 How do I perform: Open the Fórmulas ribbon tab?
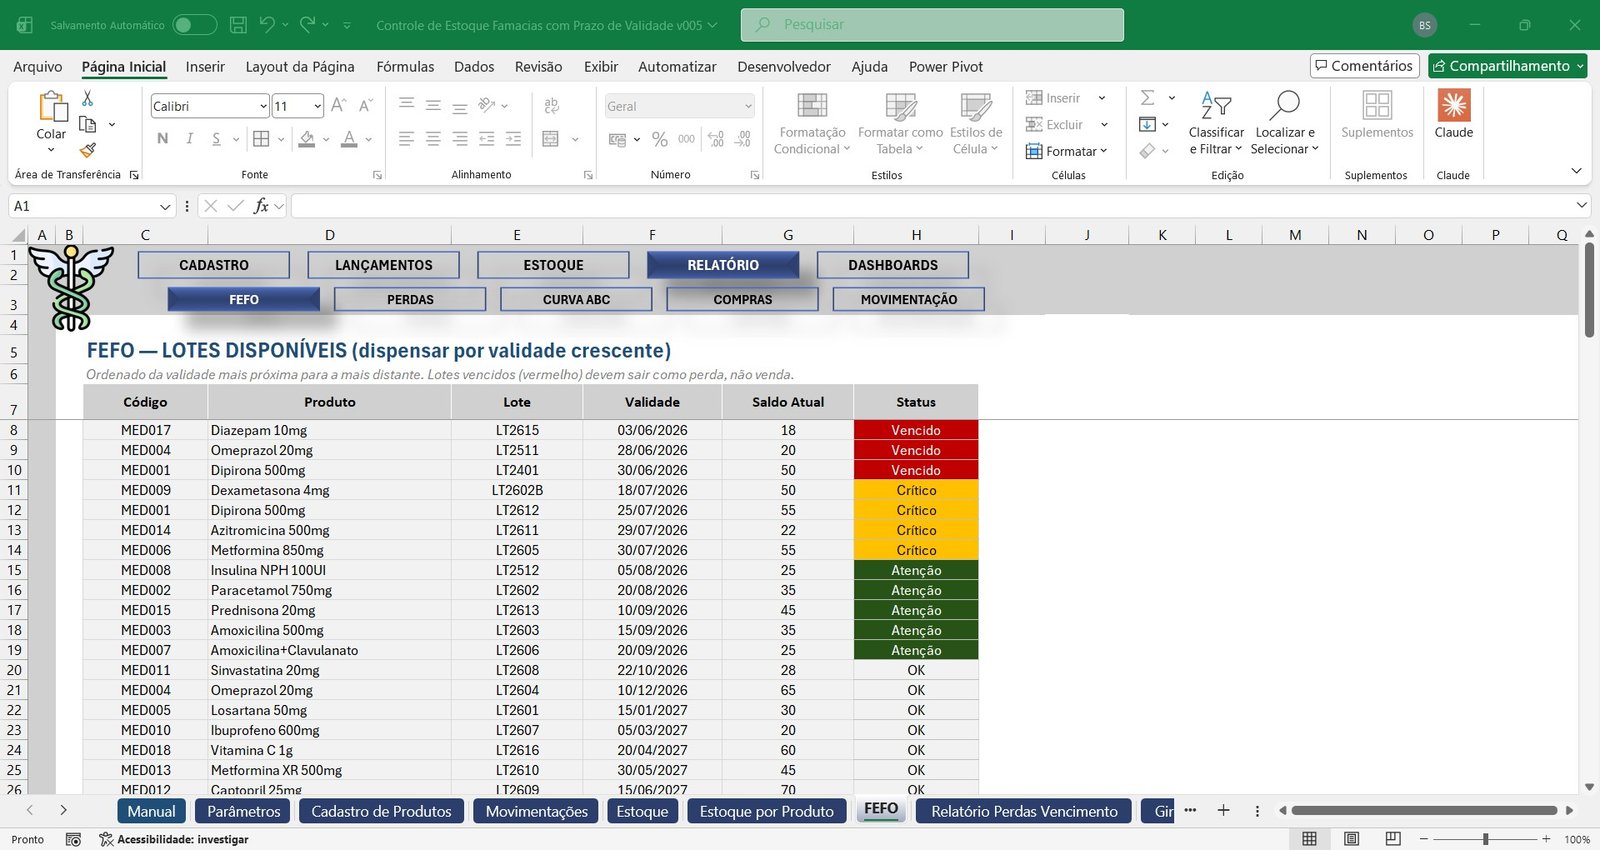pyautogui.click(x=405, y=66)
